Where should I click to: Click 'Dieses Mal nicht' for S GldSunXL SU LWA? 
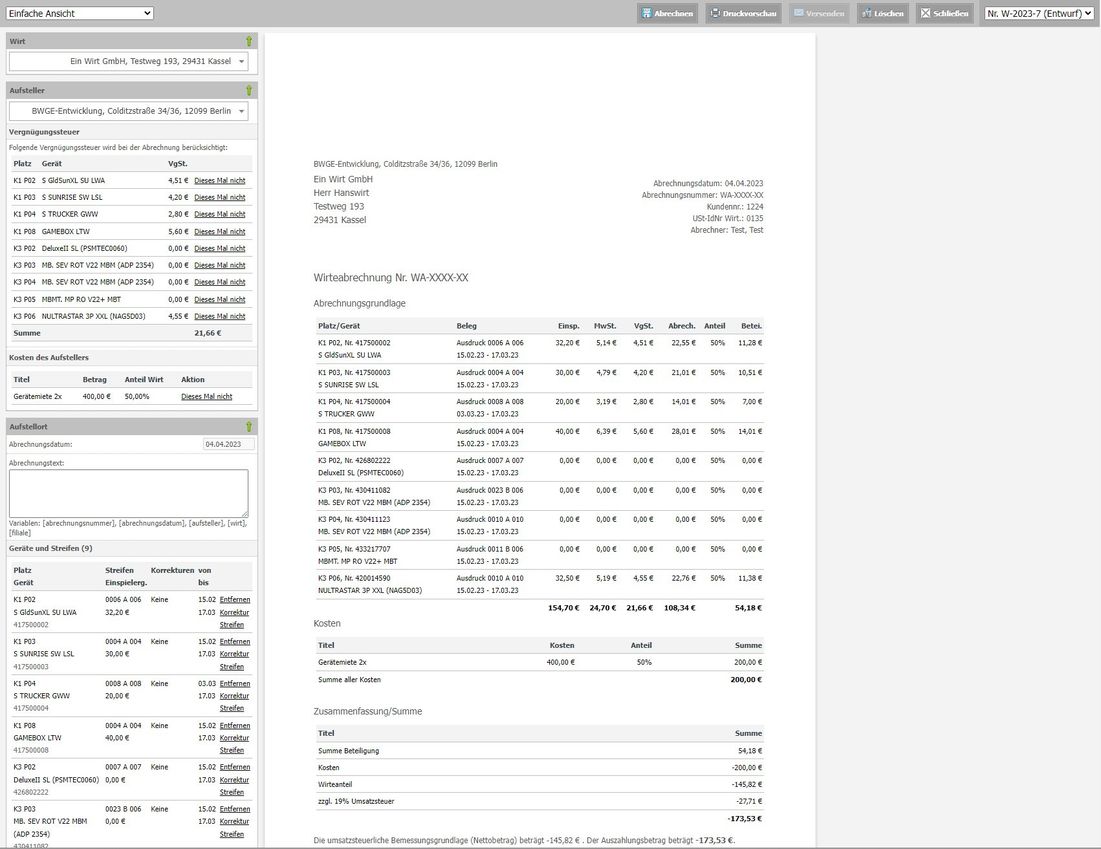[220, 180]
